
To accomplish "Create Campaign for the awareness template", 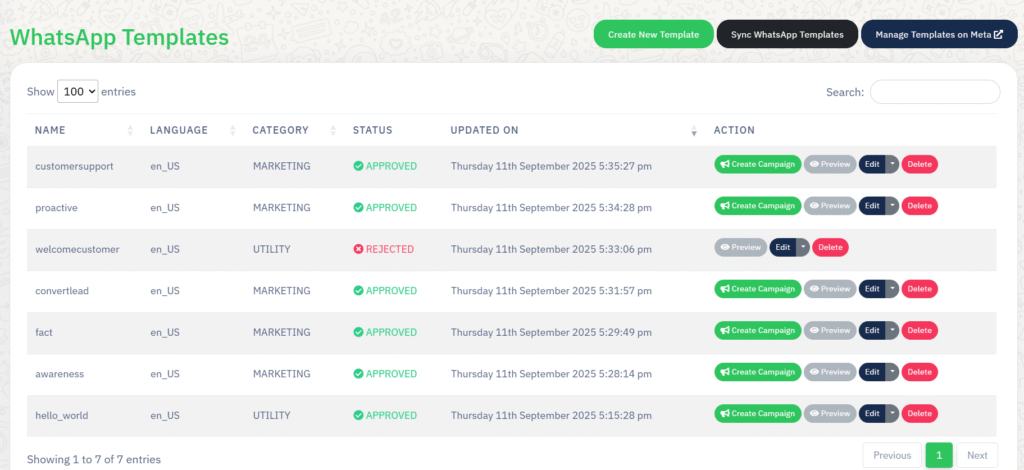I will (x=758, y=372).
